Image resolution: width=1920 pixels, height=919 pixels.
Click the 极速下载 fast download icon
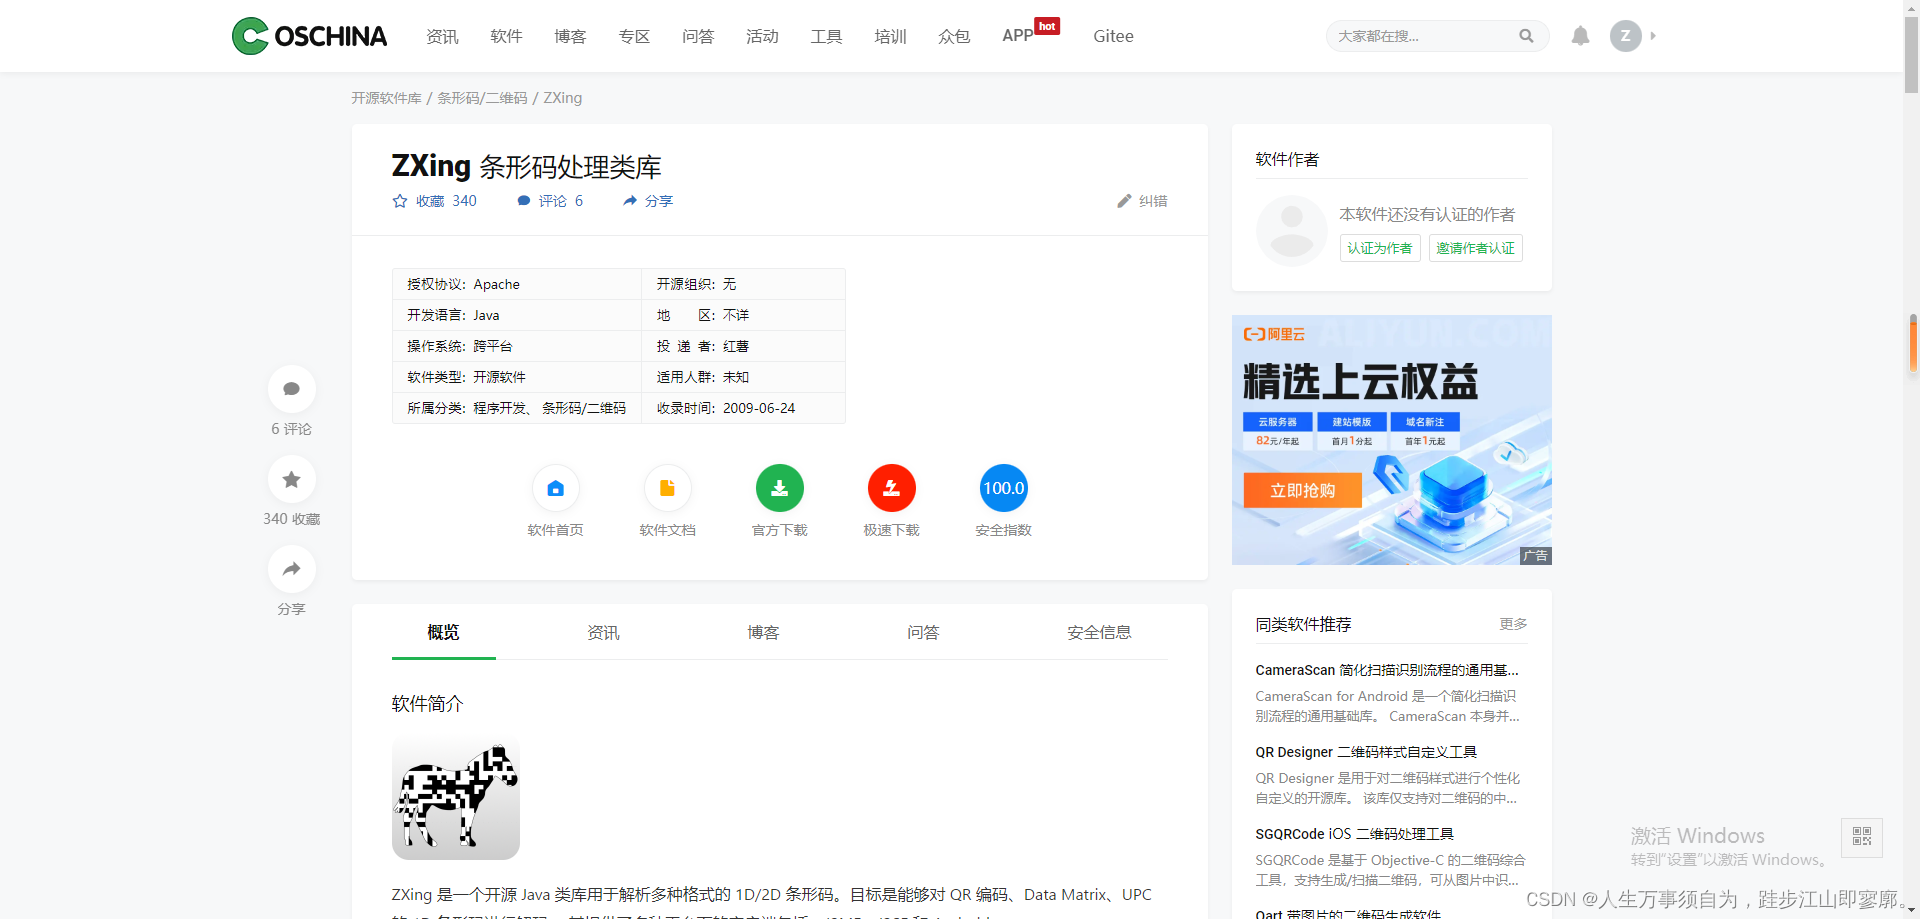click(x=892, y=488)
